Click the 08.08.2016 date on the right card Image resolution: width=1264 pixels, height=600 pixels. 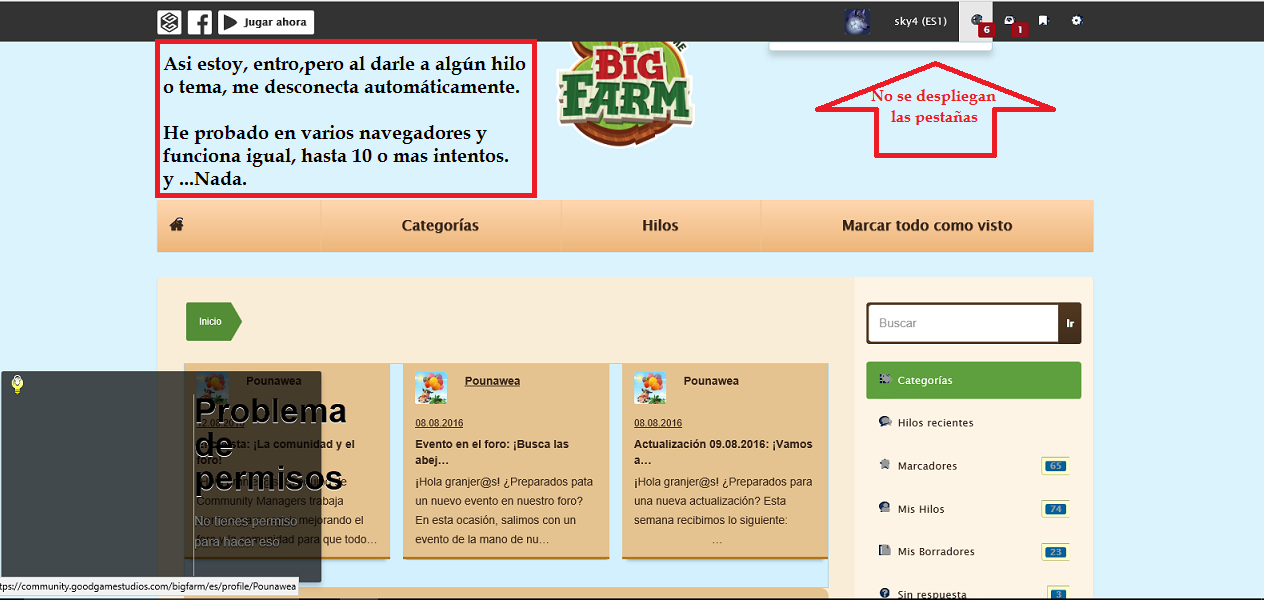(x=658, y=423)
